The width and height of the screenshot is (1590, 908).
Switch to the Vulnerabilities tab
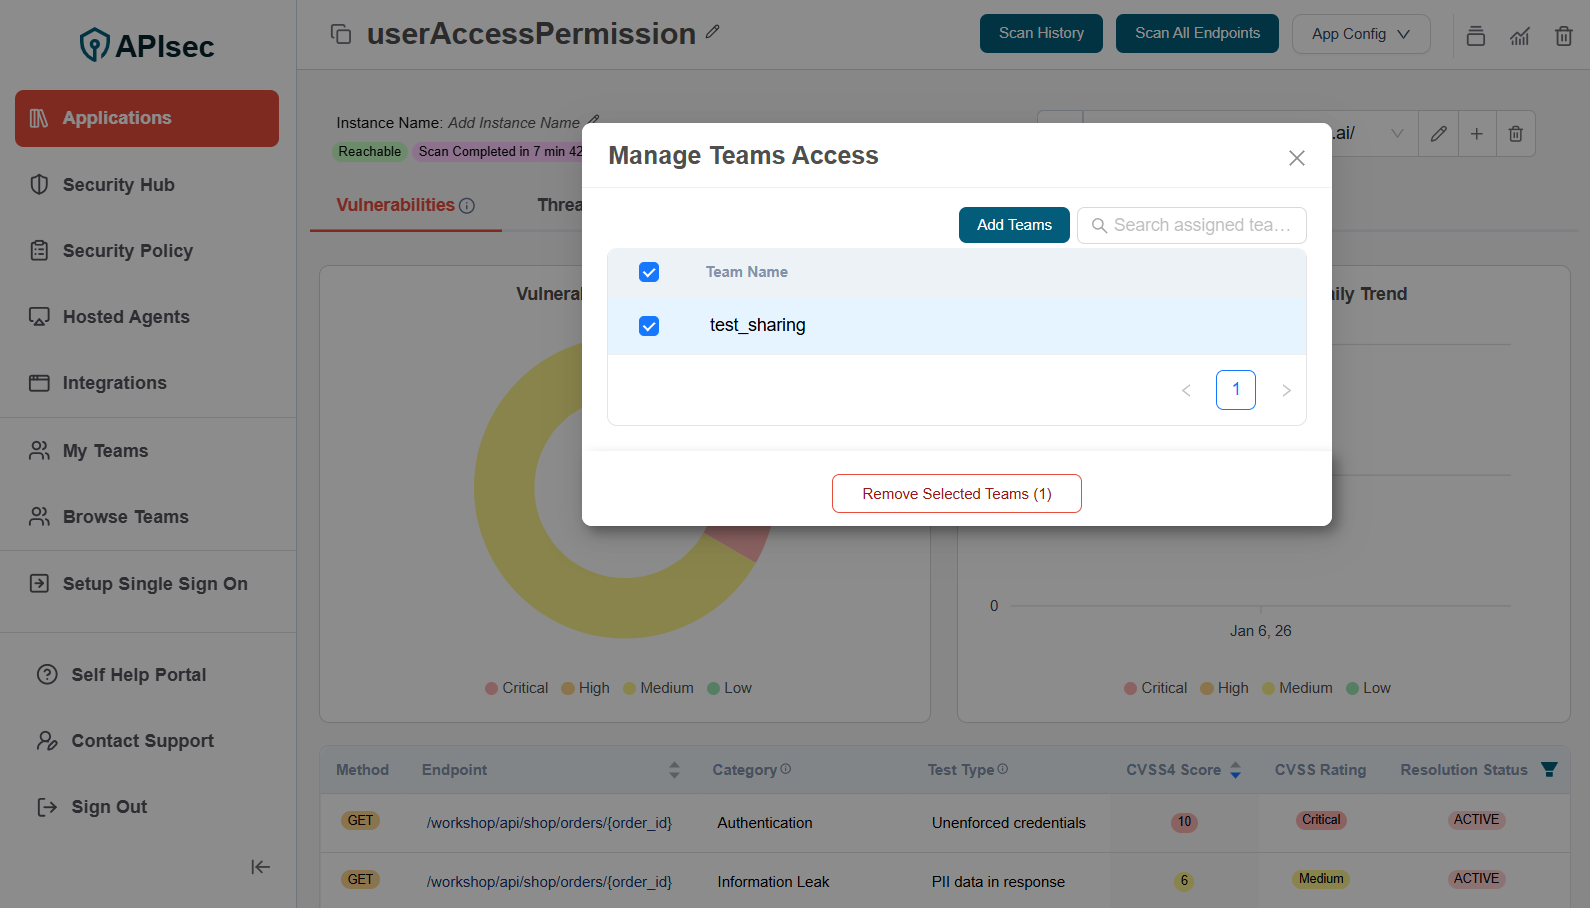click(396, 205)
